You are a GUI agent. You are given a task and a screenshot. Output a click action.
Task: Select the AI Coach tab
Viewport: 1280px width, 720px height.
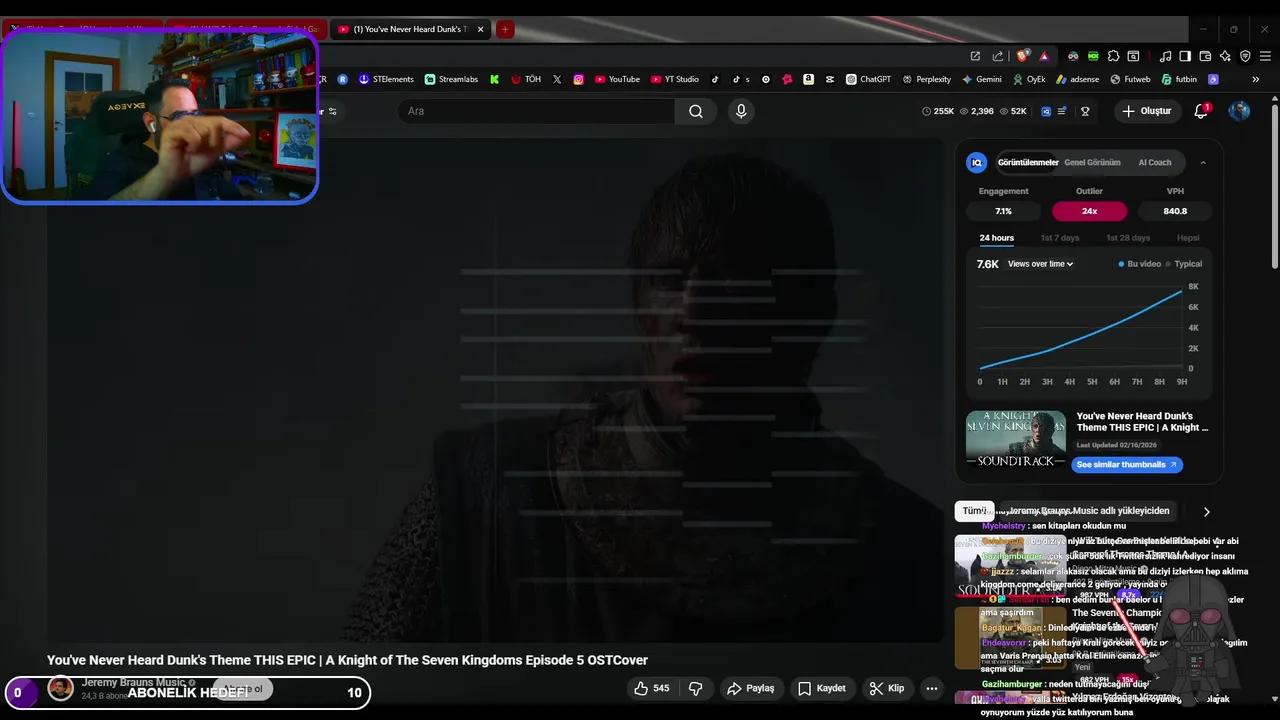(x=1155, y=162)
